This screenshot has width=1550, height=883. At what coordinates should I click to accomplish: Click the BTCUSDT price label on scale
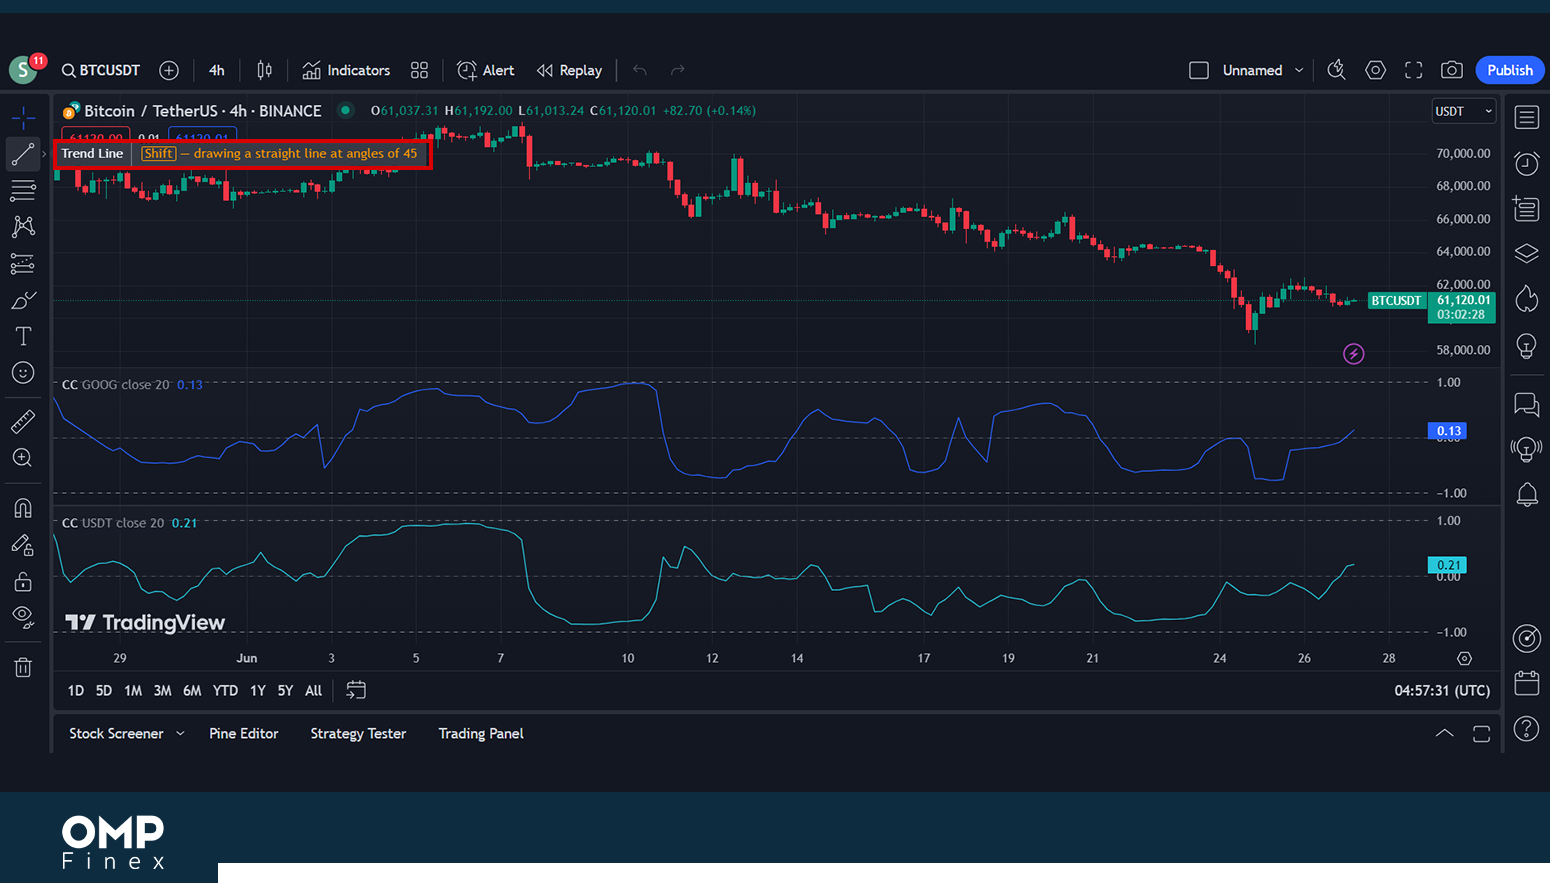pos(1396,300)
